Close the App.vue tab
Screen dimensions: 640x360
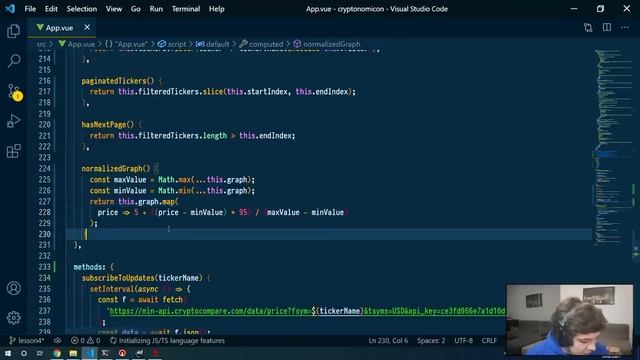(x=87, y=27)
